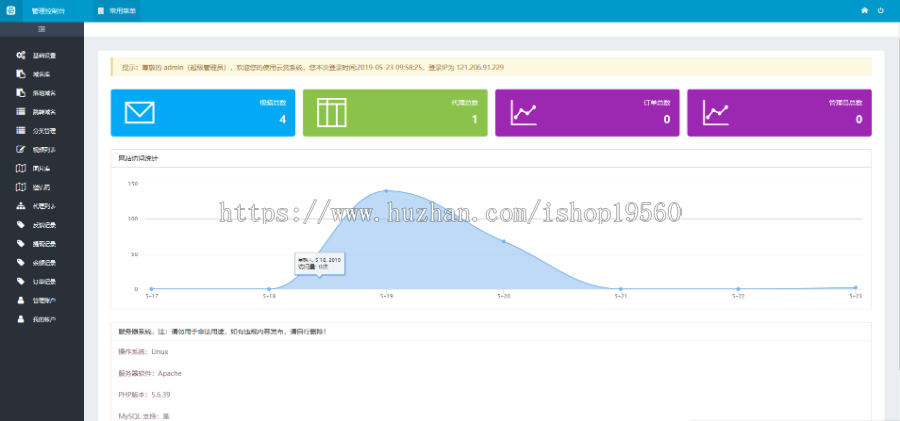
Task: Collapse the sidebar with the hamburger toggle
Action: tap(41, 29)
